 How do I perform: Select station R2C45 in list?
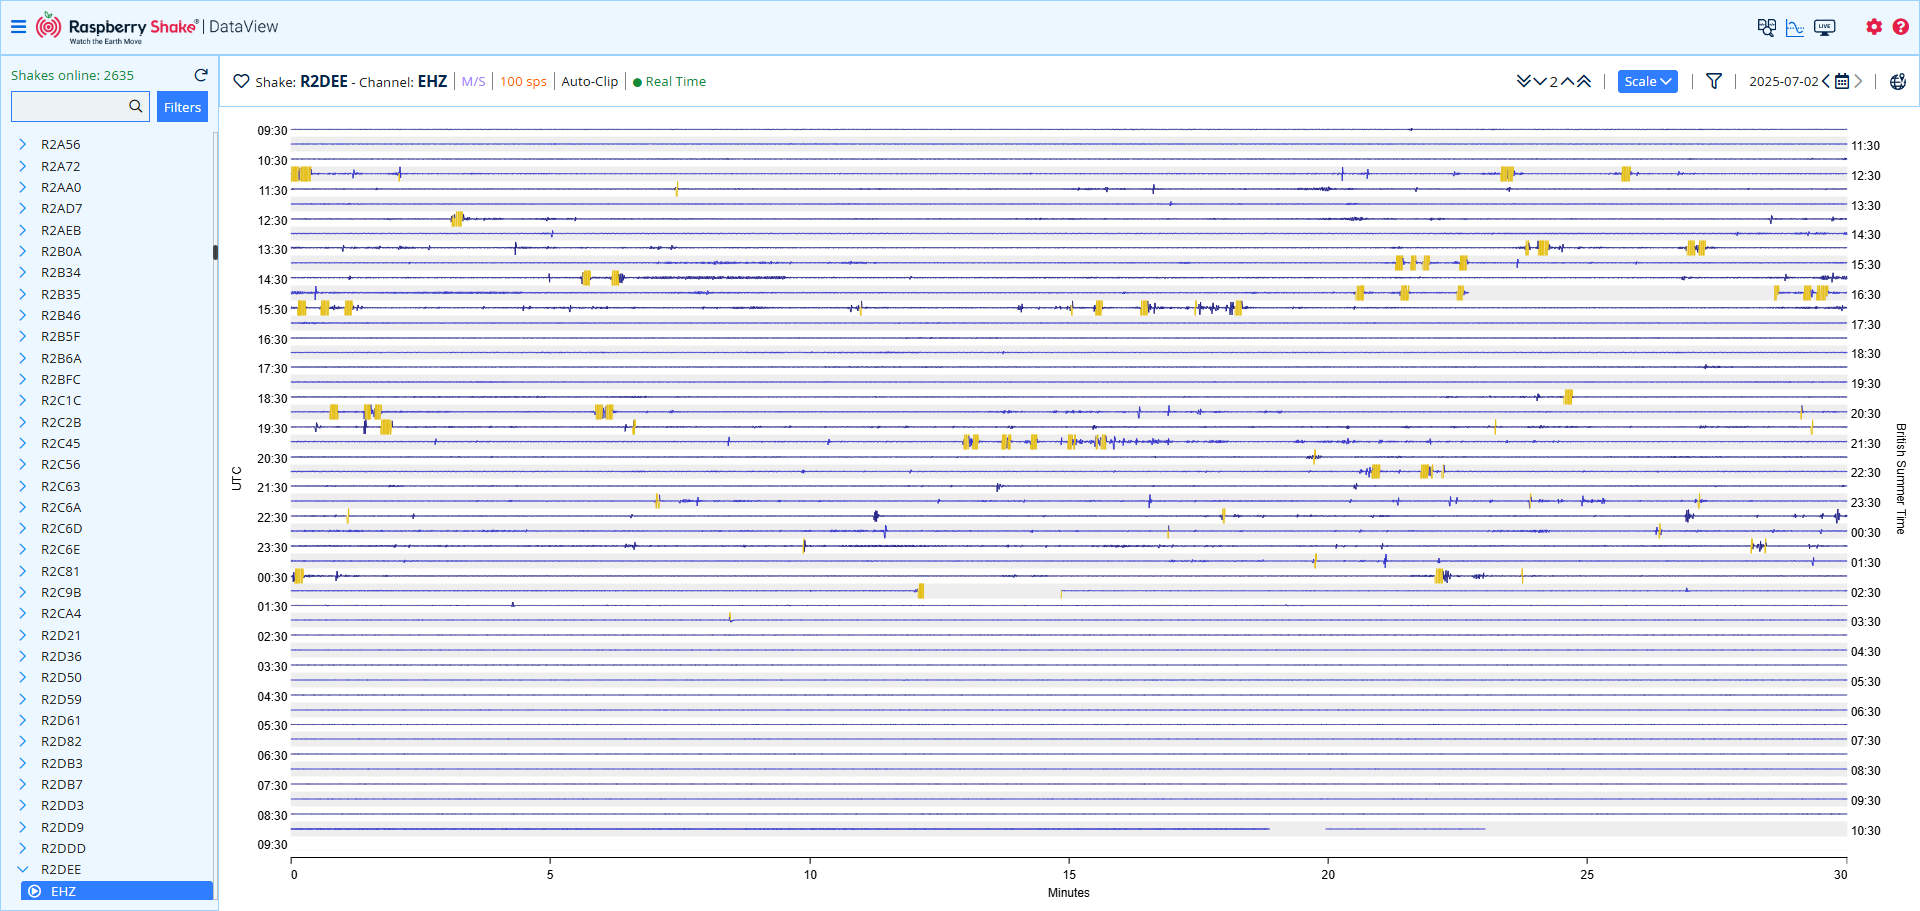61,443
